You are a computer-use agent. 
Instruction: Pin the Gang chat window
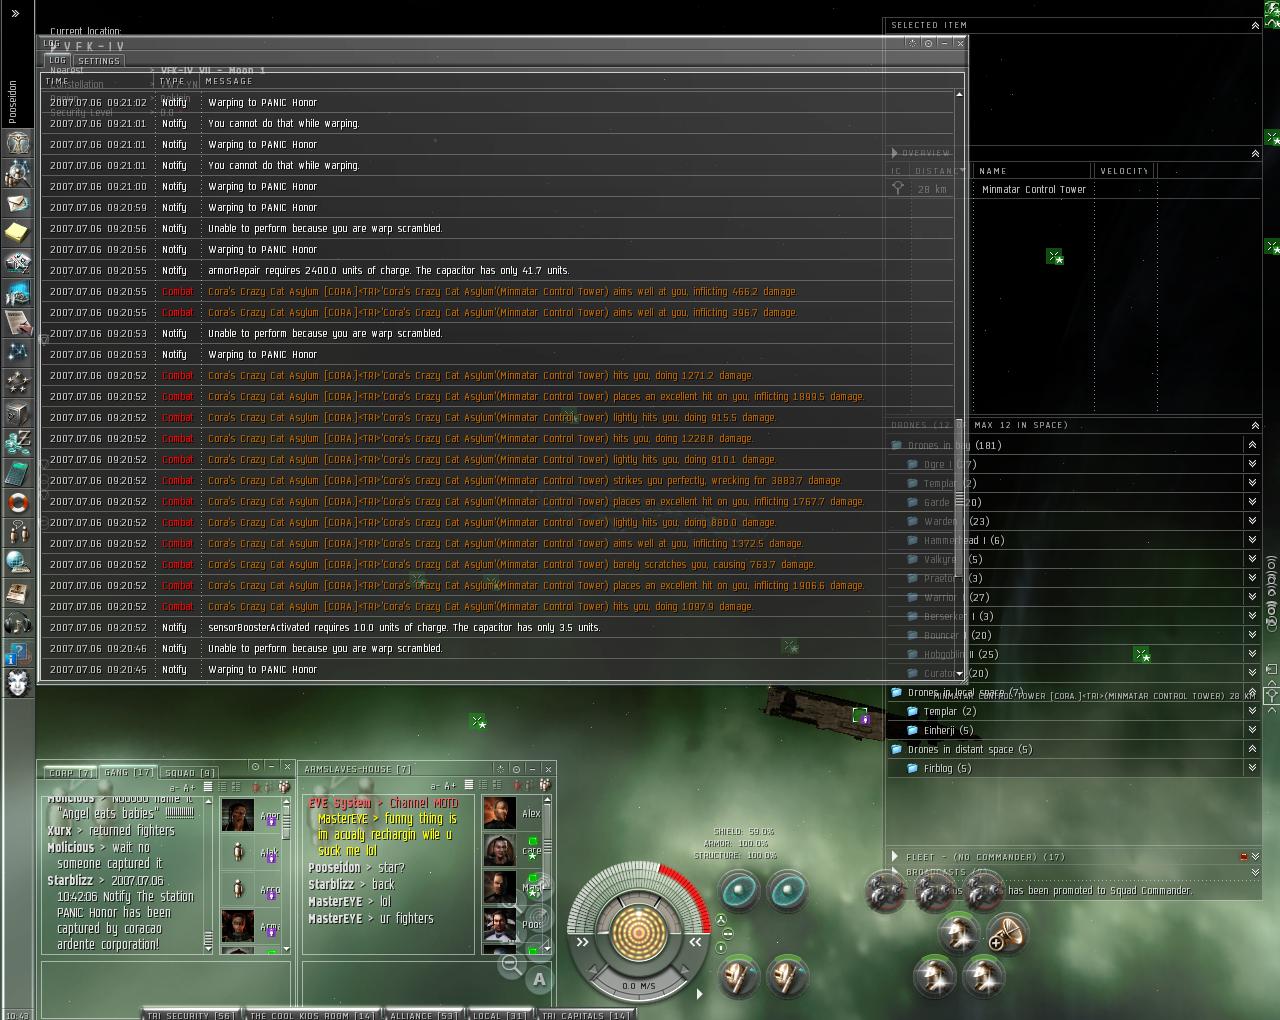coord(255,767)
